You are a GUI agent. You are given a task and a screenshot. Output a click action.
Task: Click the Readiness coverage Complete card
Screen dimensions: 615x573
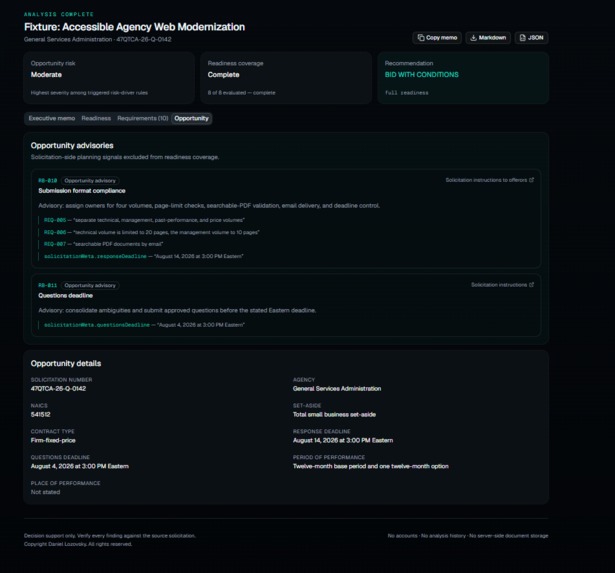[286, 78]
